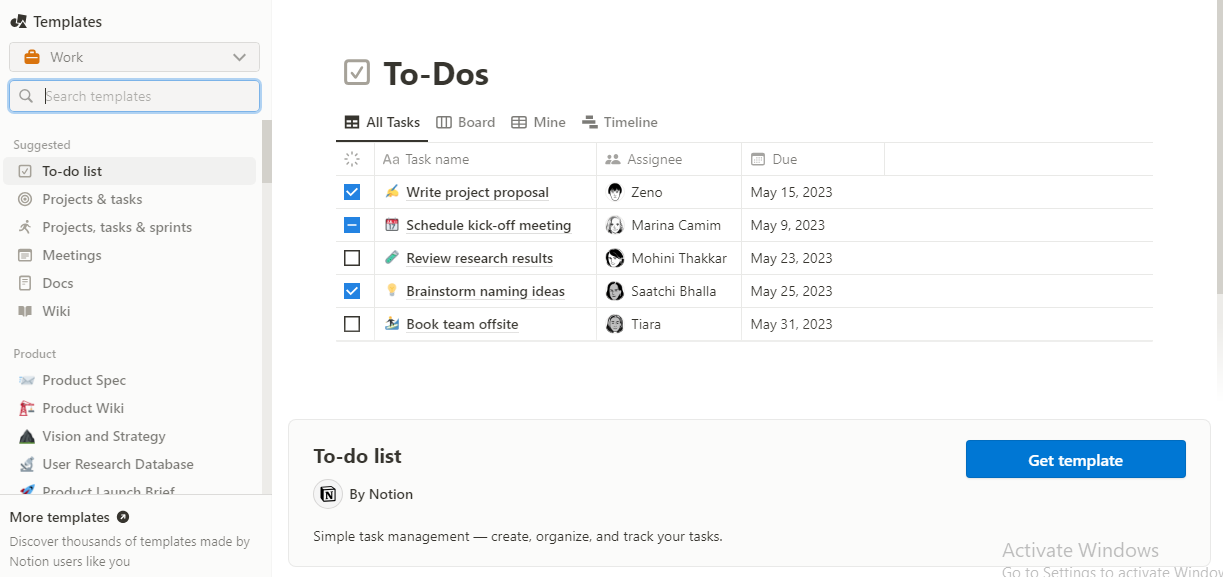Viewport: 1223px width, 577px height.
Task: Uncheck the Write project proposal task
Action: click(351, 191)
